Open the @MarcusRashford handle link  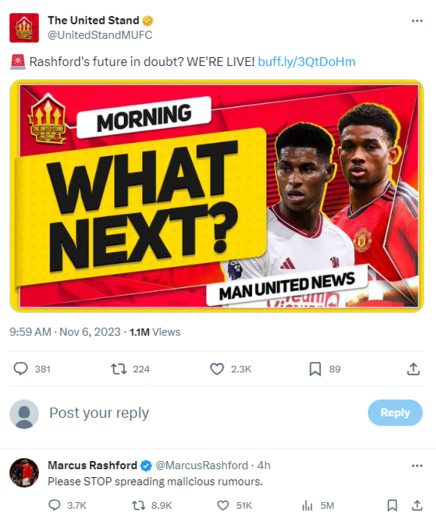(x=202, y=465)
